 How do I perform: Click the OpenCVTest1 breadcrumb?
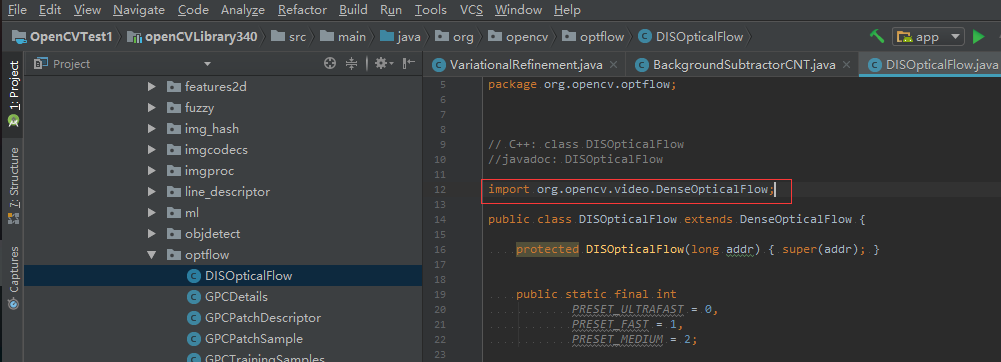[x=62, y=37]
